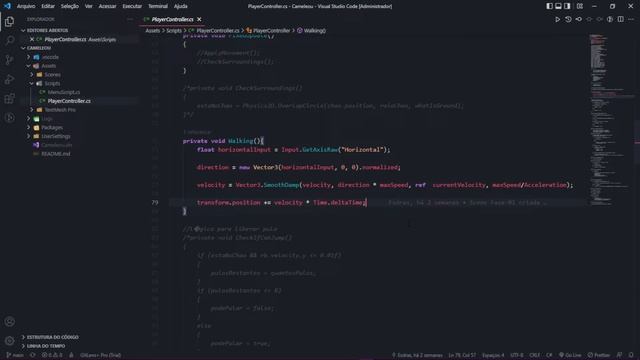Image resolution: width=640 pixels, height=360 pixels.
Task: Expand the TextMesh Pro folder
Action: click(32, 109)
